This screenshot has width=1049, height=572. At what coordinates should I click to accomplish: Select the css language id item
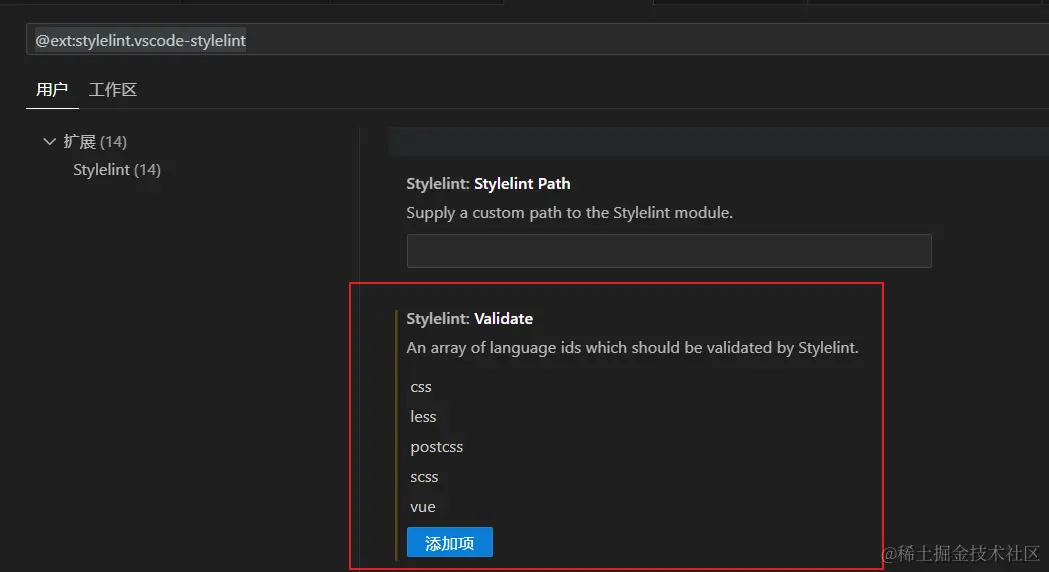(x=421, y=387)
